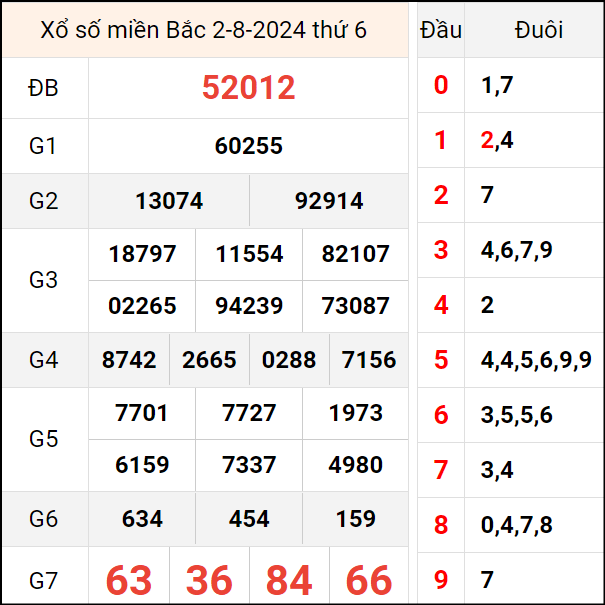Click head digit 3 in Đầu column
Image resolution: width=605 pixels, height=605 pixels.
(441, 250)
